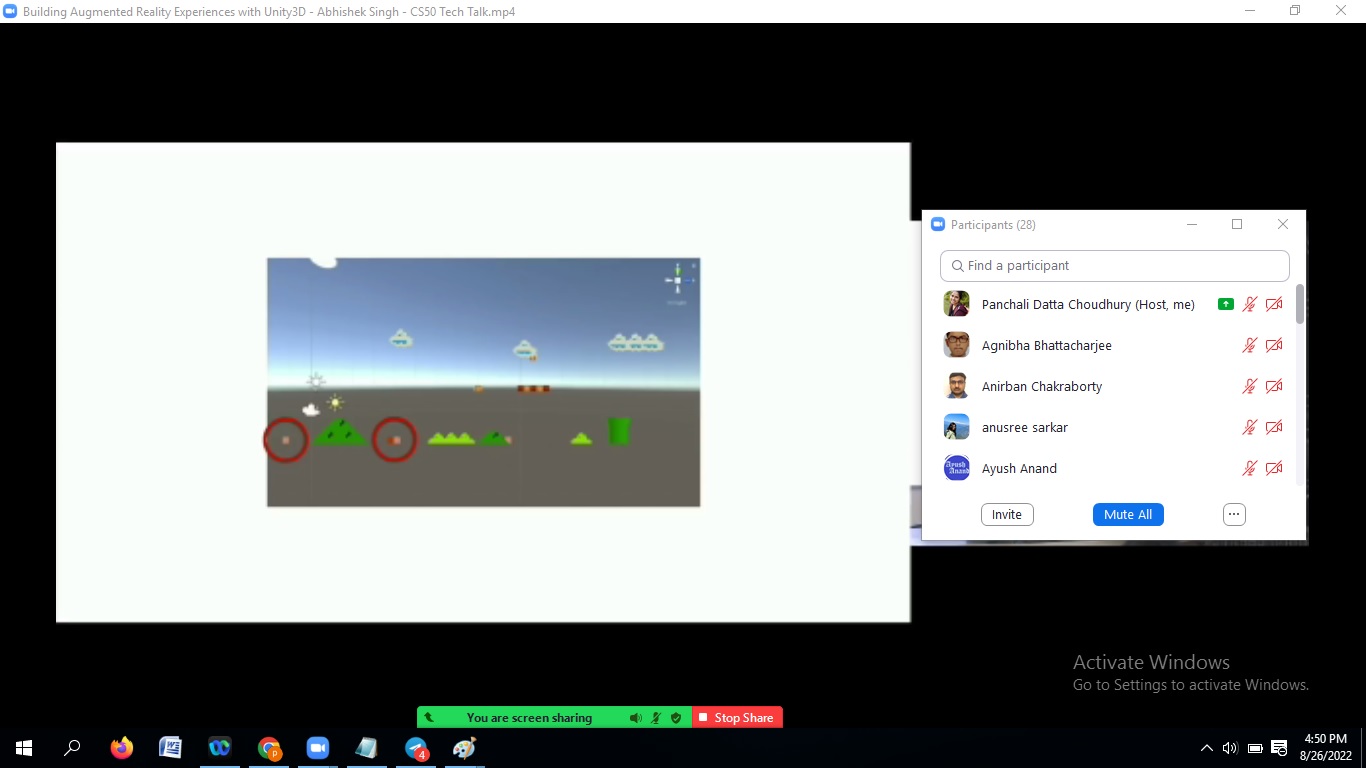Click the "You are screen sharing" text
This screenshot has height=768, width=1366.
click(x=529, y=717)
